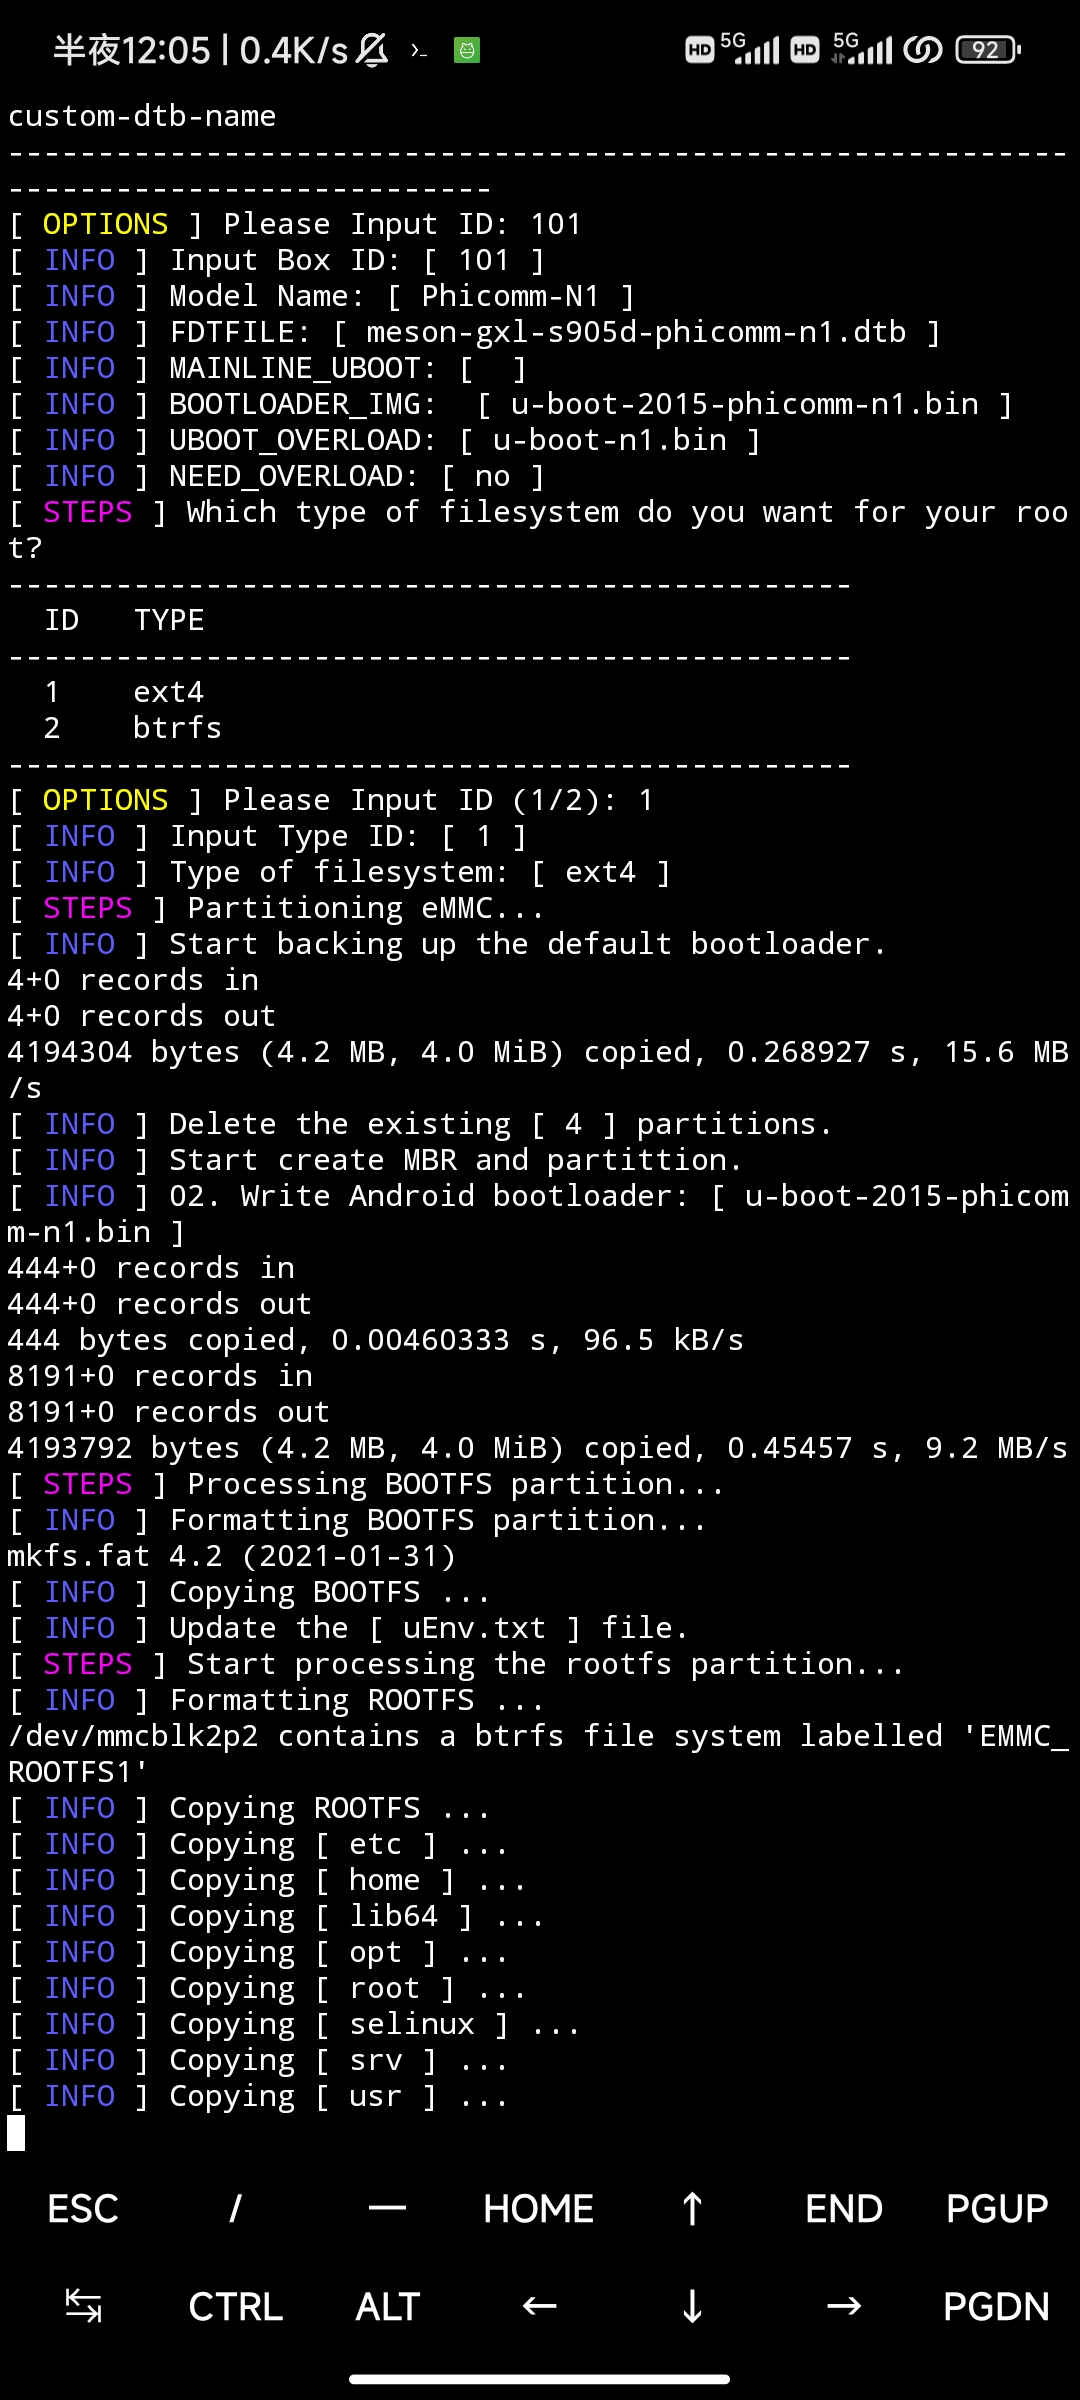Tap the first 5G signal strength icon
The width and height of the screenshot is (1080, 2400).
(750, 48)
